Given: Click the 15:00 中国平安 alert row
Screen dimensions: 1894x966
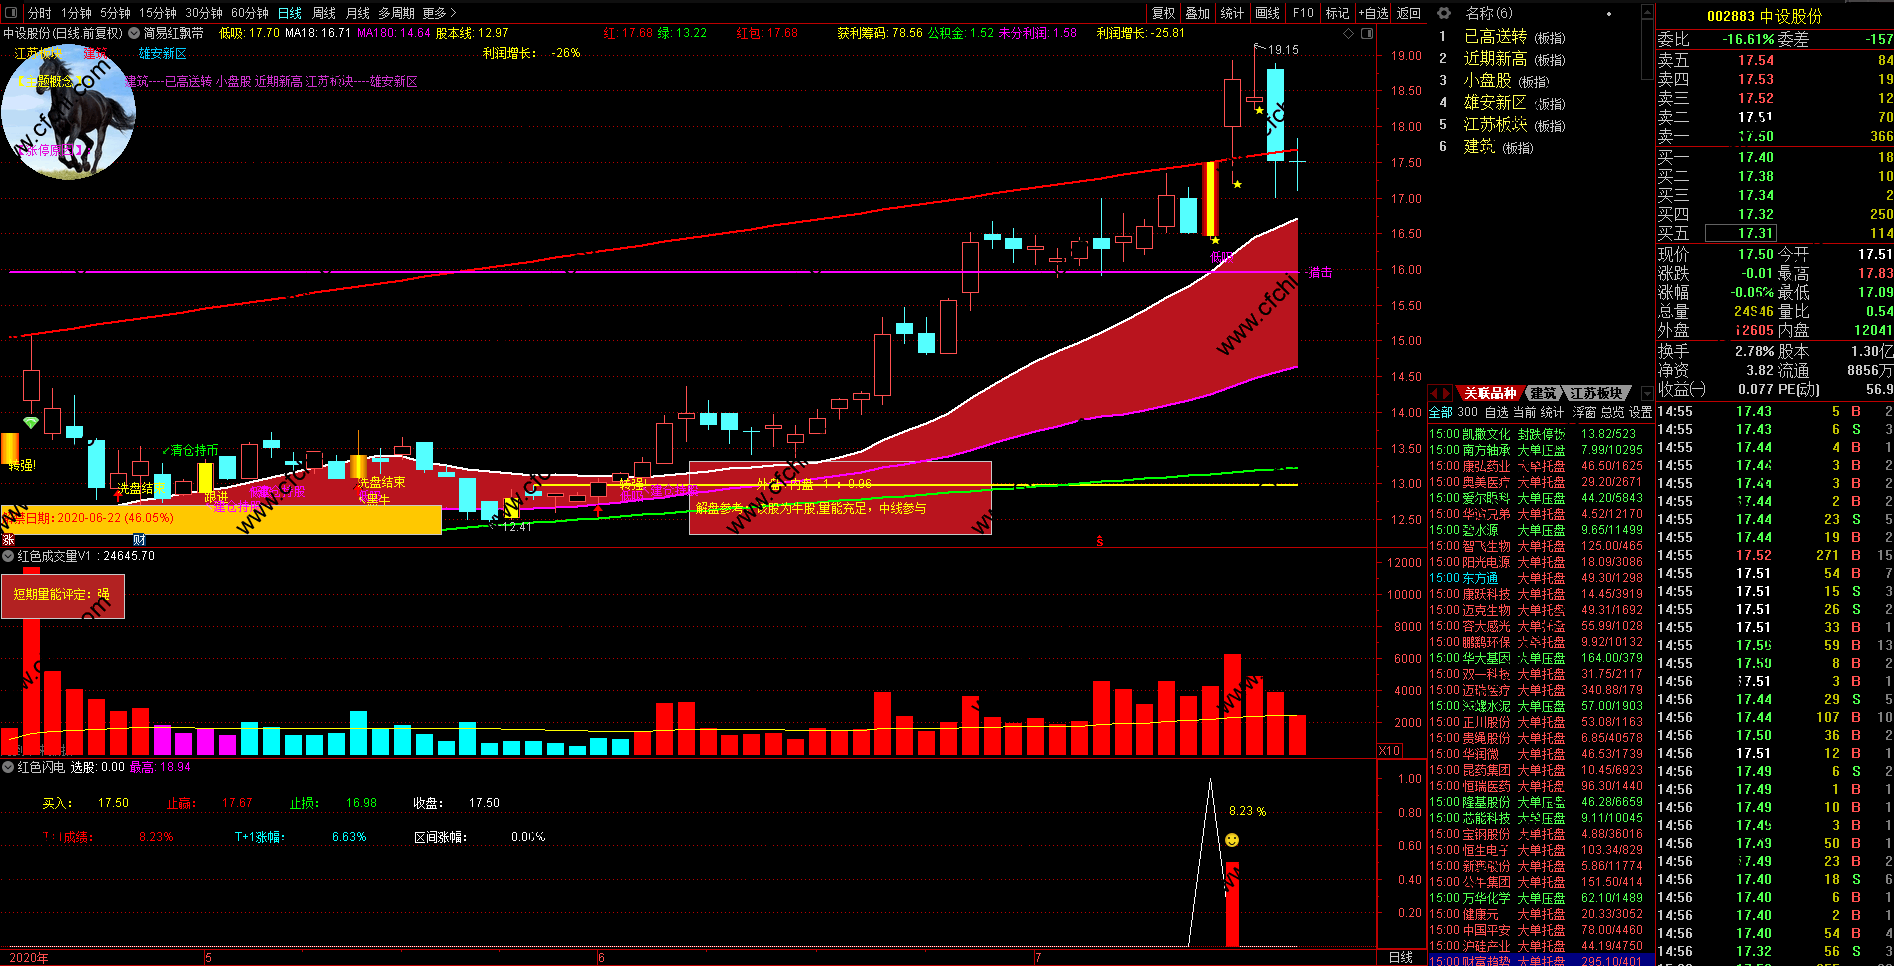Looking at the screenshot, I should tap(1540, 930).
